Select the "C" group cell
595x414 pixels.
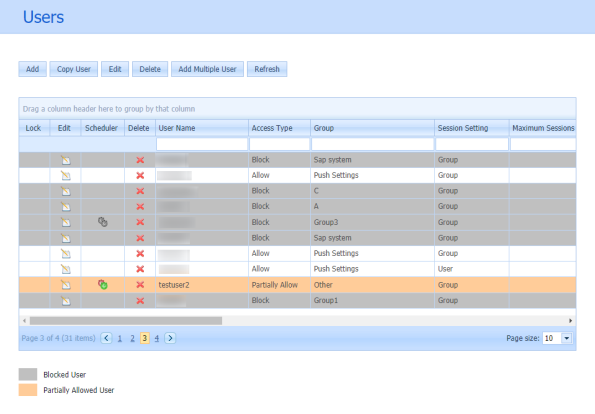click(x=372, y=191)
